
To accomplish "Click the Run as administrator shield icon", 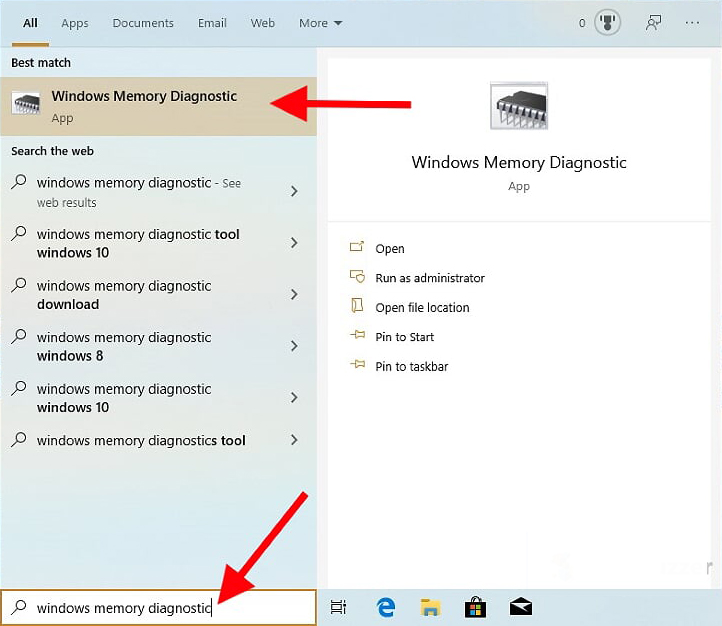I will 357,276.
